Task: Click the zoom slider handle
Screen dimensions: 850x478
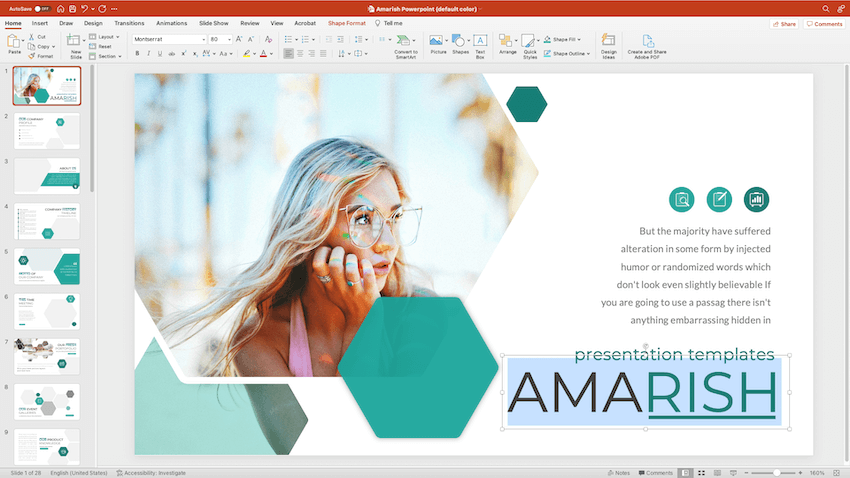Action: (776, 473)
